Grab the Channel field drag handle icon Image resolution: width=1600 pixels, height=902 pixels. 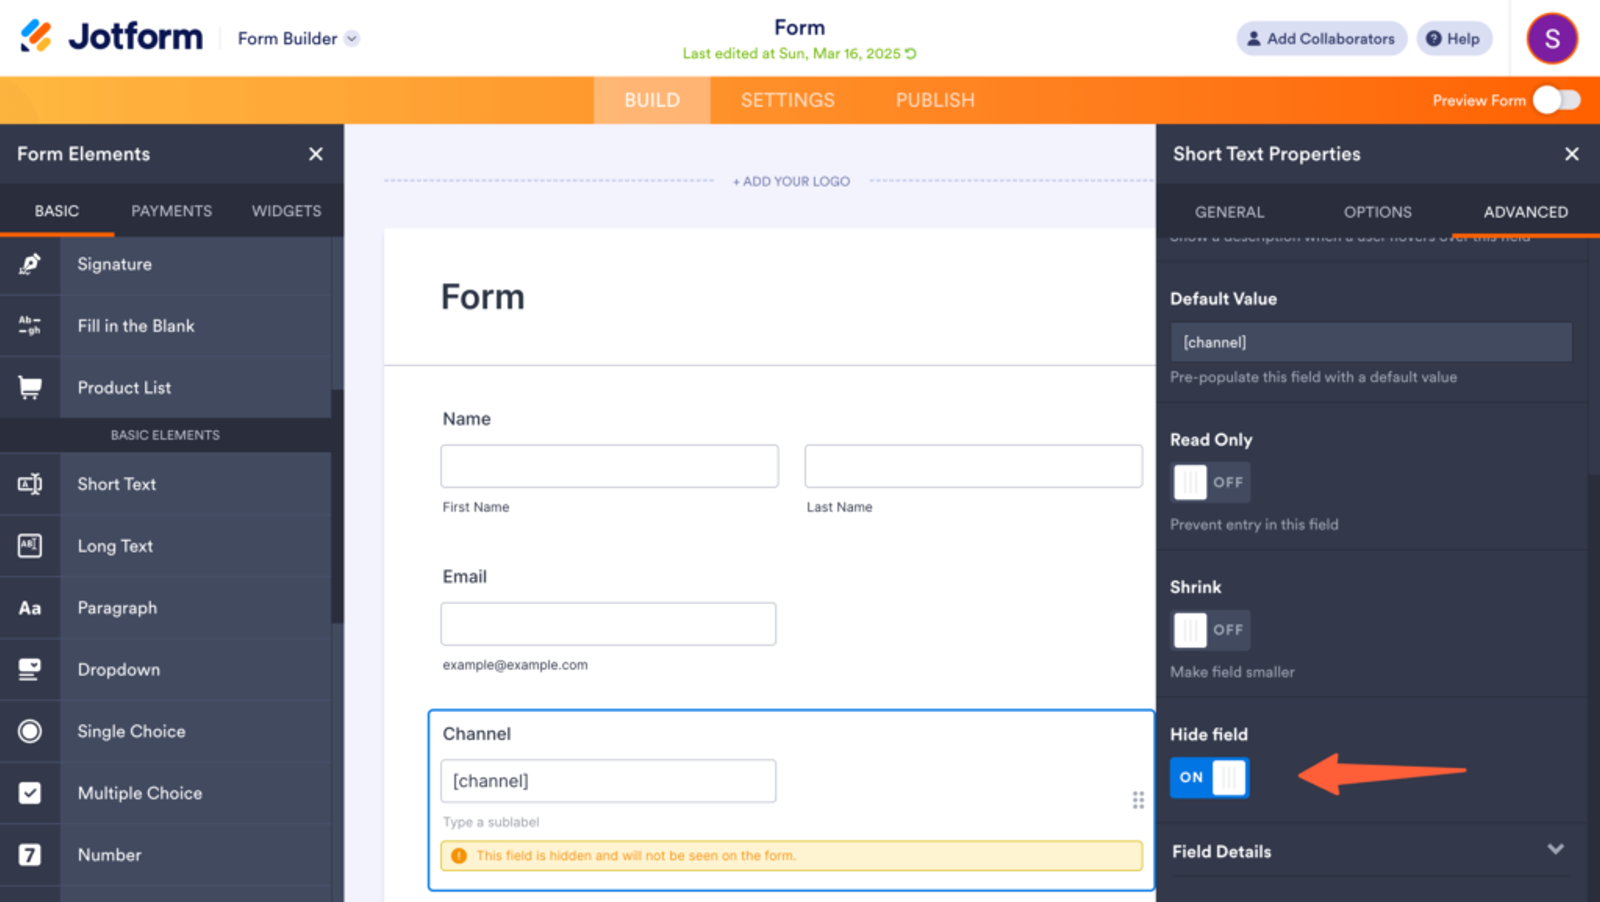(1138, 800)
